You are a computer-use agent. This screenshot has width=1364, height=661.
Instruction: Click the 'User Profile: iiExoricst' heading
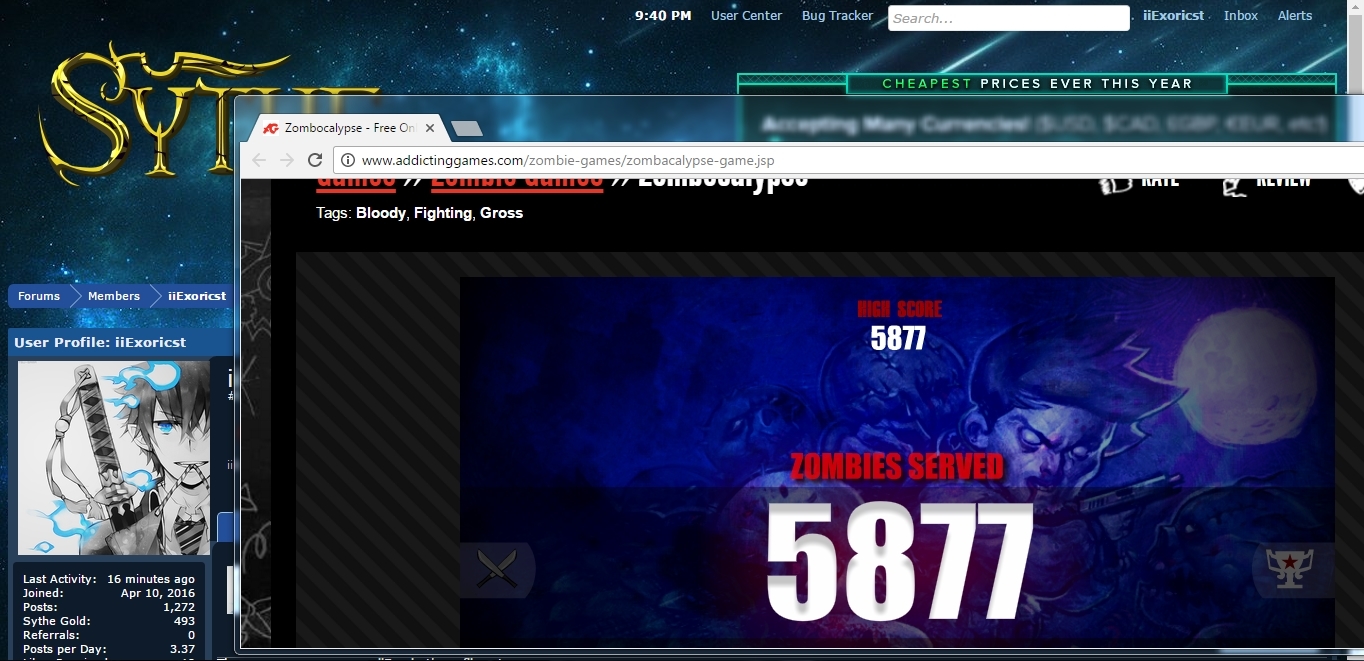[x=100, y=342]
